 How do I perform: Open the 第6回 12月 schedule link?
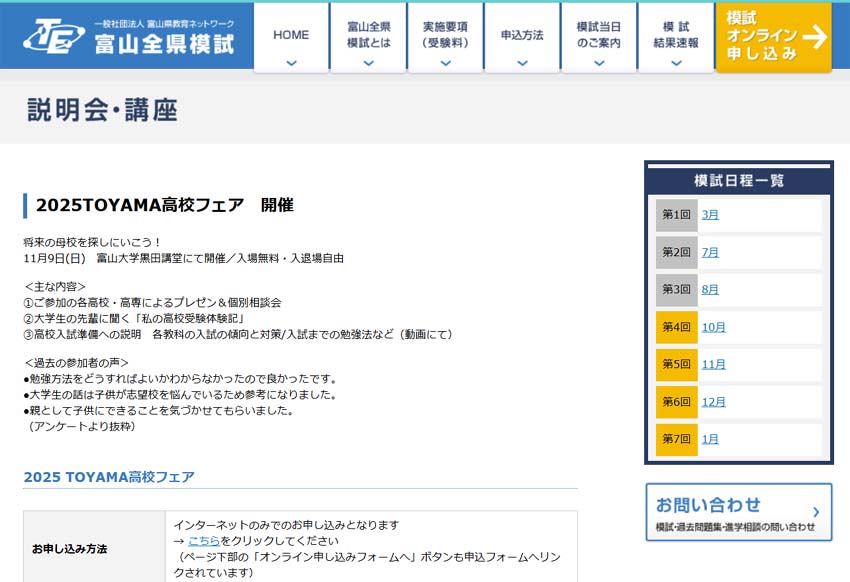click(714, 402)
